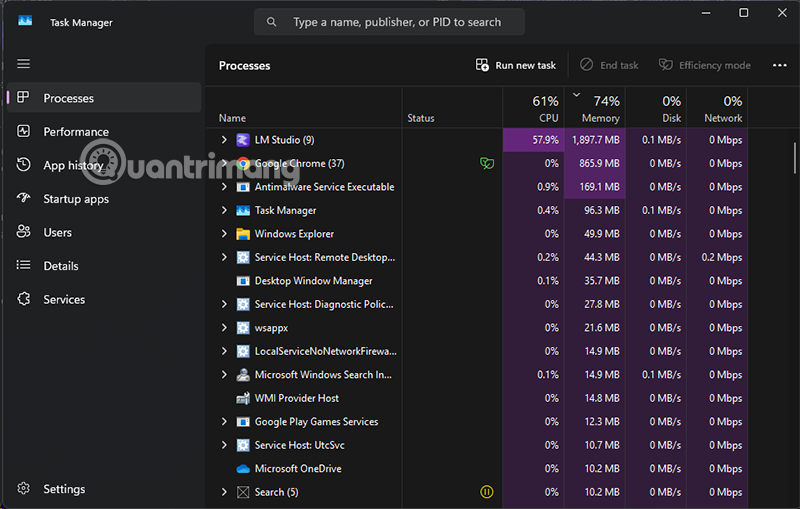Open the Details page
This screenshot has width=800, height=509.
(x=104, y=266)
